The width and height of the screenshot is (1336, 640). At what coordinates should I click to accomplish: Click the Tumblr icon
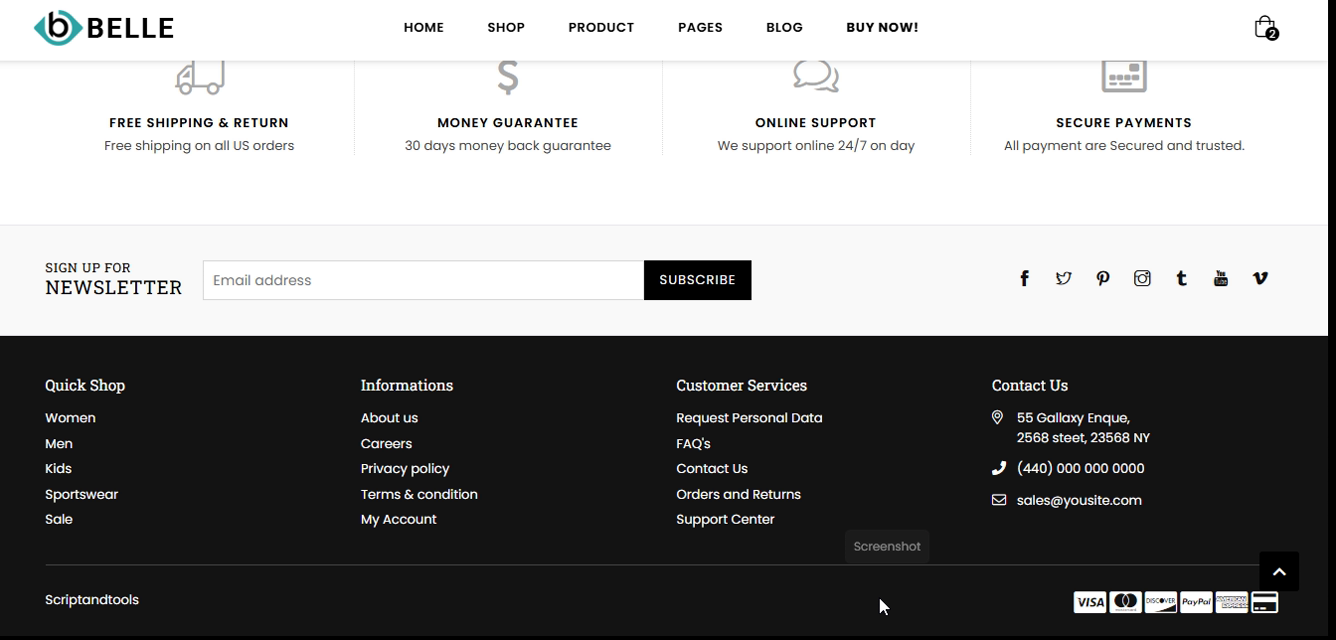(1181, 279)
